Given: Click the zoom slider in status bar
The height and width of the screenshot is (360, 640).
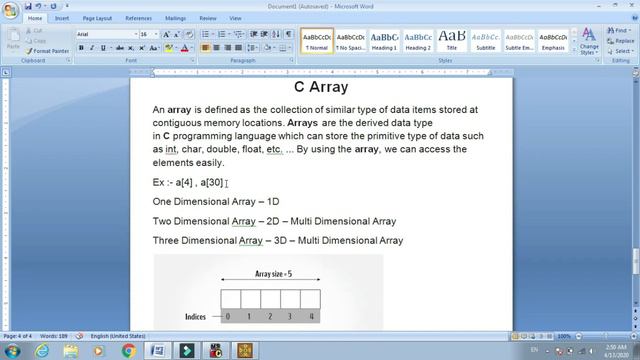Looking at the screenshot, I should coord(606,336).
